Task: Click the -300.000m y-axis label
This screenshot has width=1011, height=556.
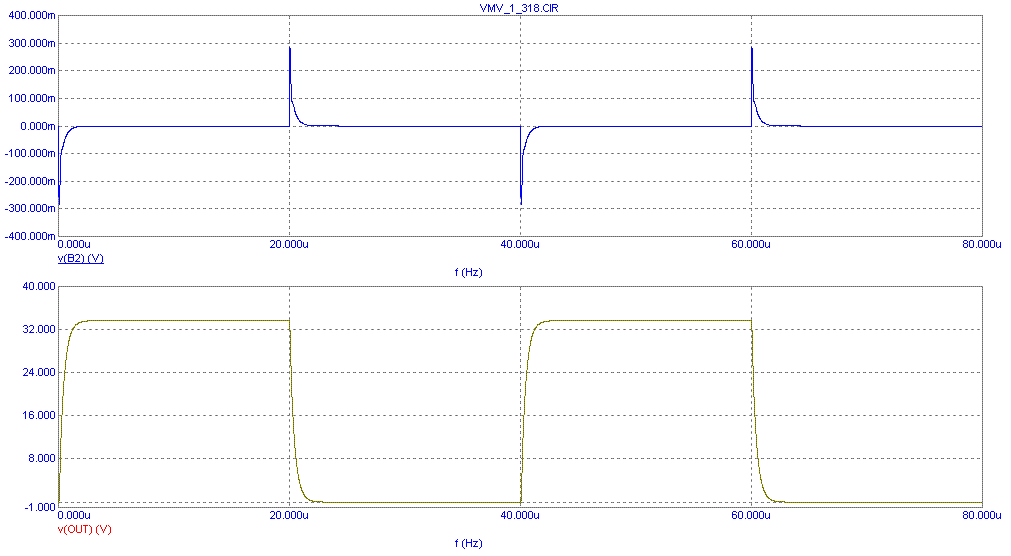Action: tap(30, 208)
